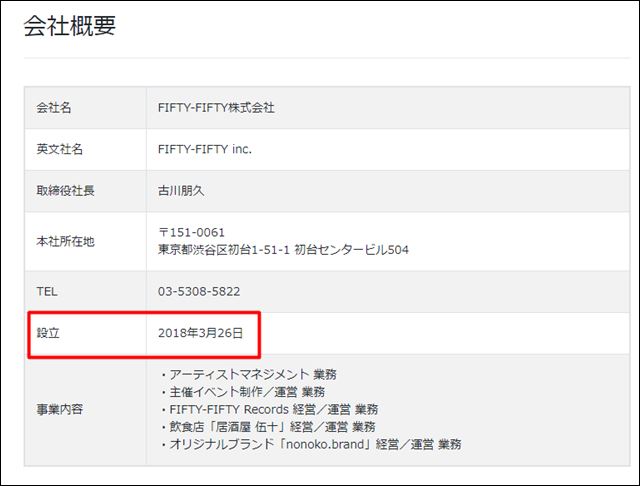Select the president name 古川朋久
The width and height of the screenshot is (640, 486).
point(181,190)
